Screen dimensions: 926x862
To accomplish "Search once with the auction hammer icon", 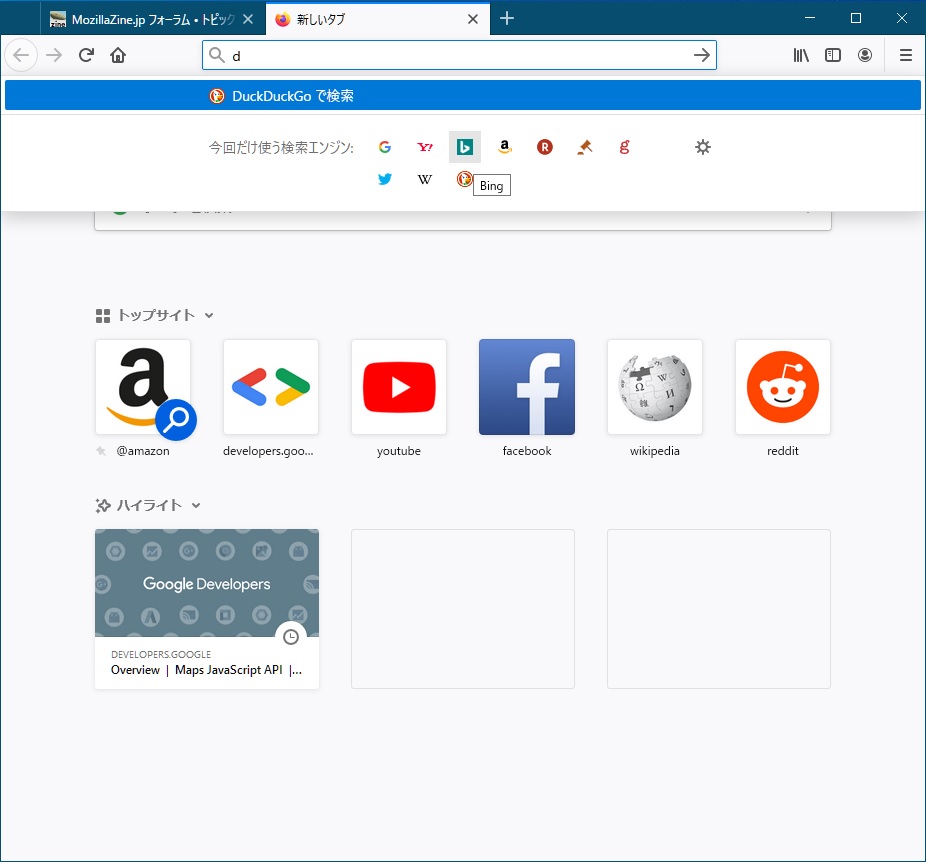I will pos(585,147).
